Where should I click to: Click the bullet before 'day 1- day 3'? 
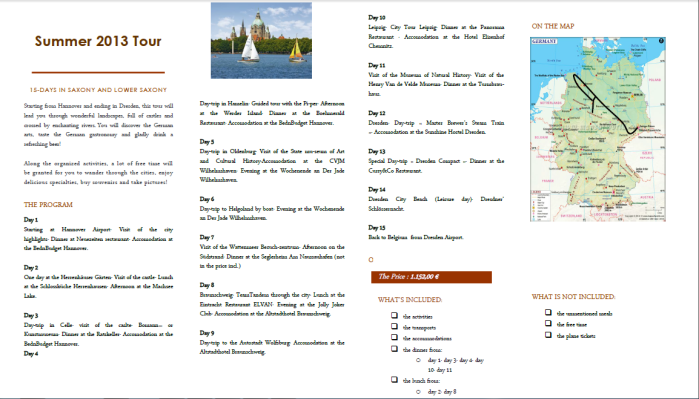tap(418, 360)
